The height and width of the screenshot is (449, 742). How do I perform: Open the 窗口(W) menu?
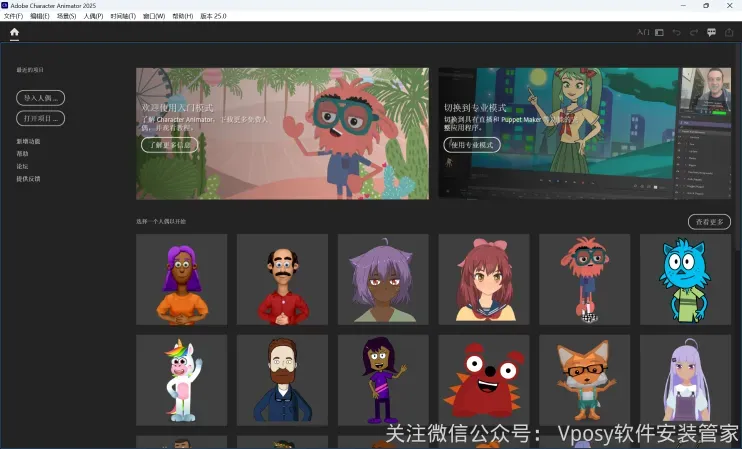[154, 16]
